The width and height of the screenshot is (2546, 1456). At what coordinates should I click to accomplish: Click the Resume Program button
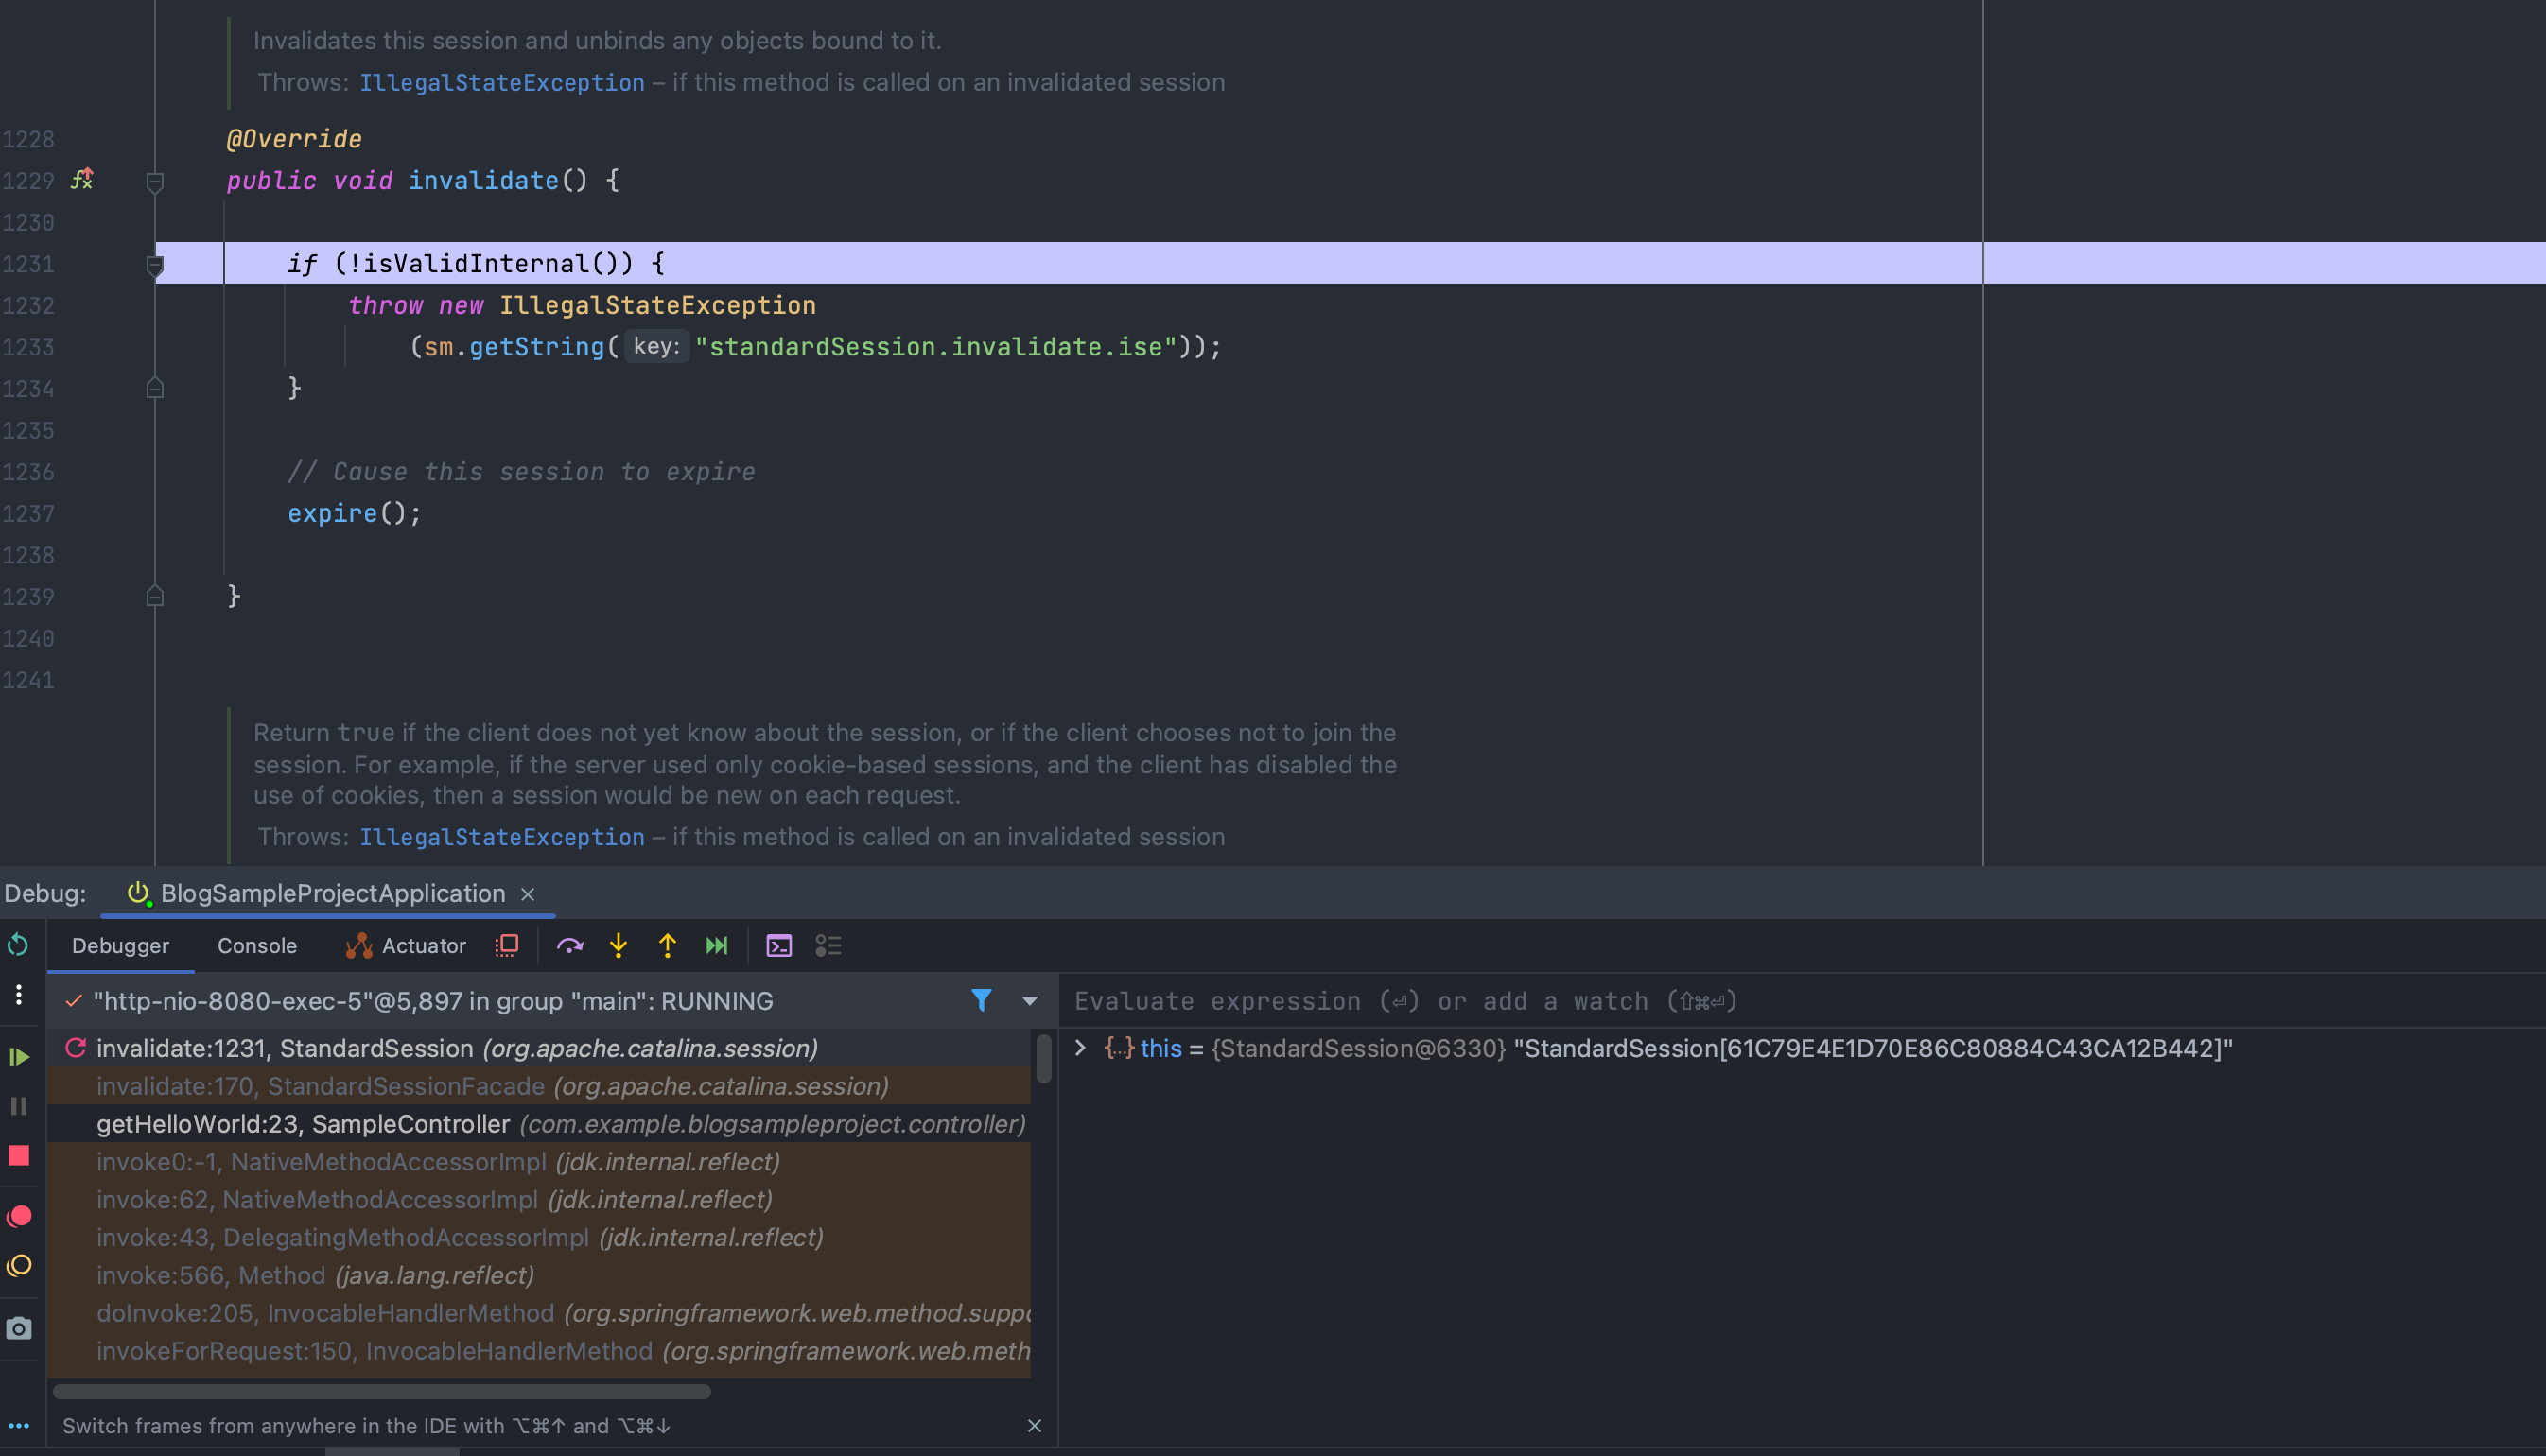18,1057
